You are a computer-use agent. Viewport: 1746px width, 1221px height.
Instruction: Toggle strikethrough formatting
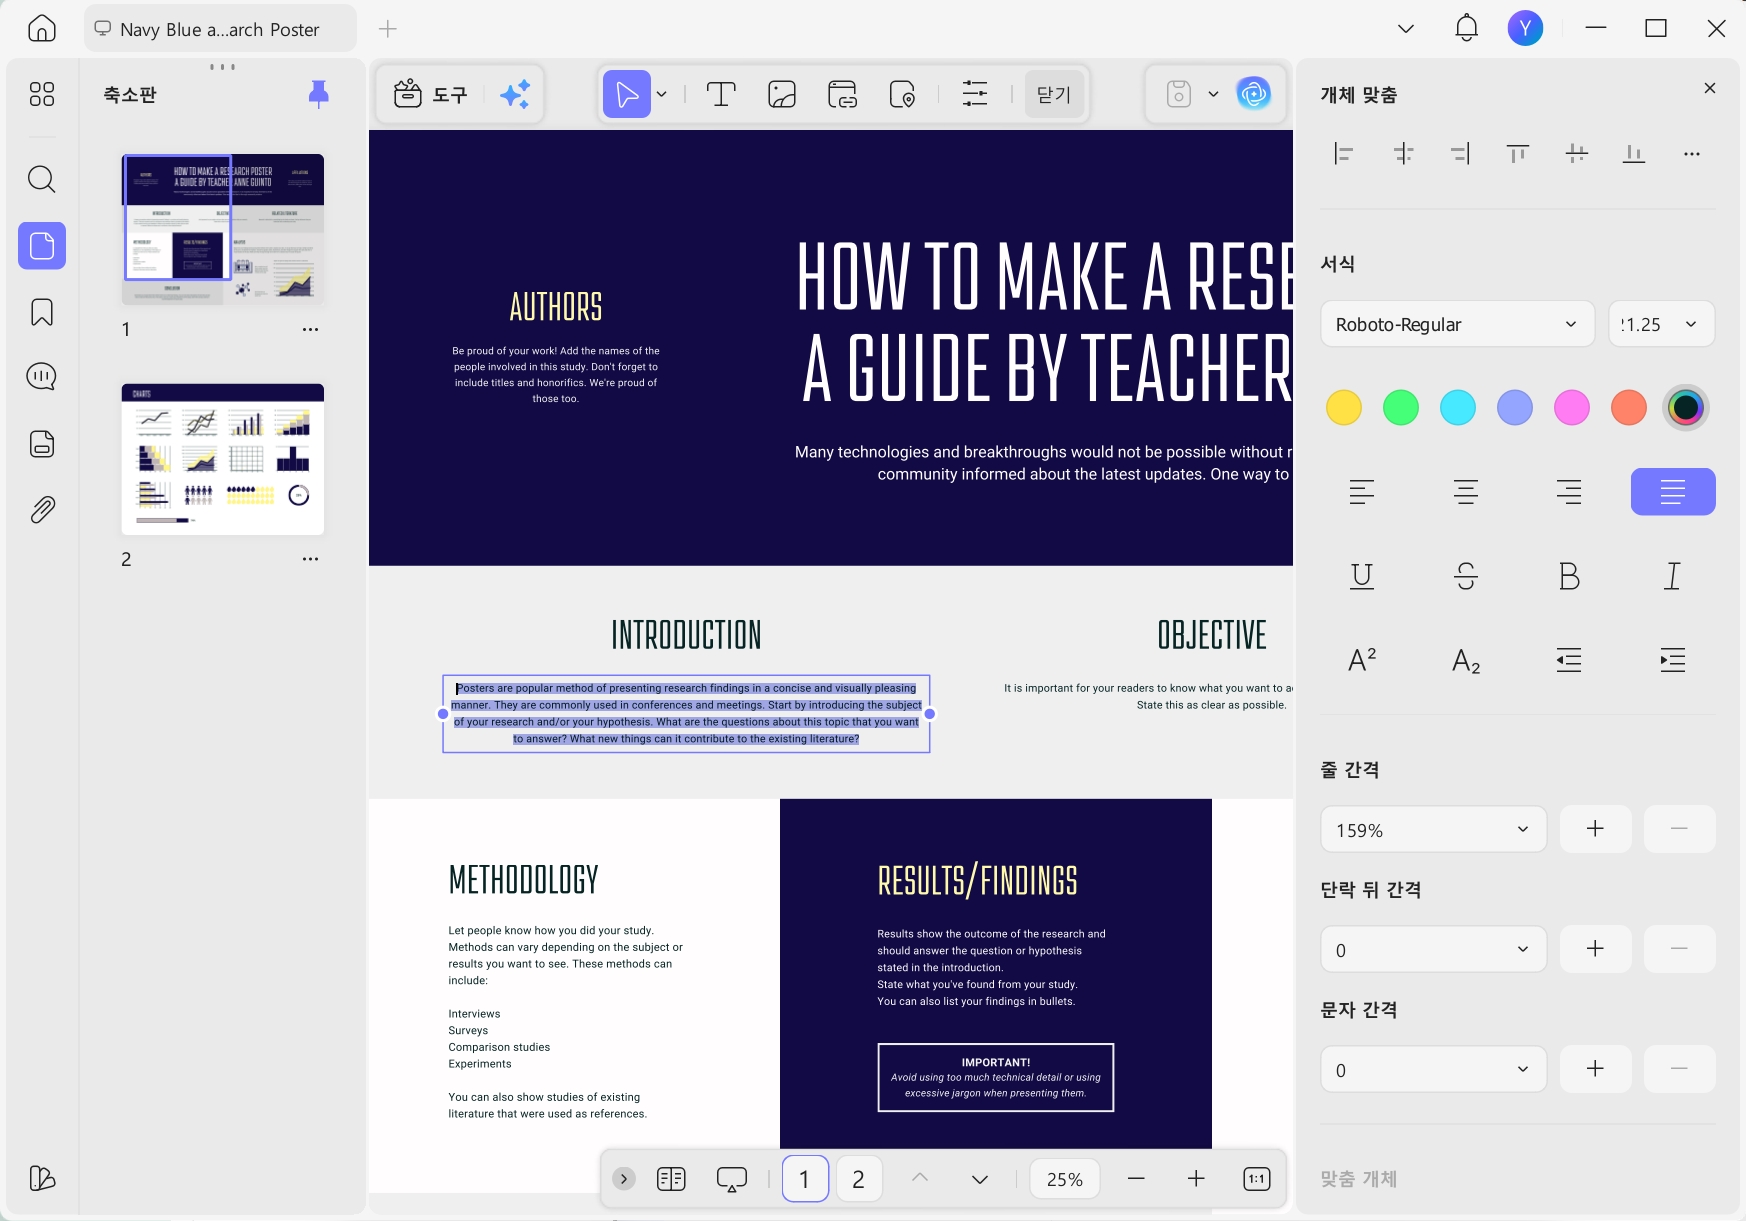click(x=1466, y=576)
